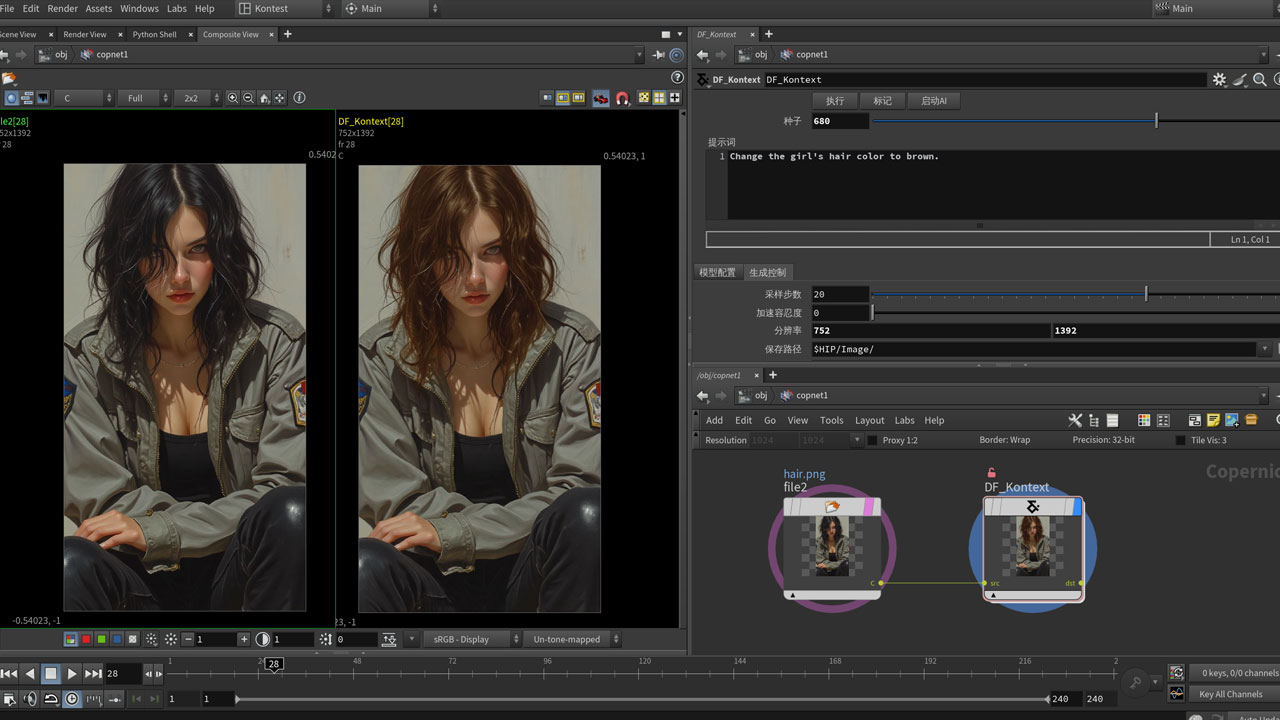
Task: Click the loop playback mode icon
Action: coord(50,699)
